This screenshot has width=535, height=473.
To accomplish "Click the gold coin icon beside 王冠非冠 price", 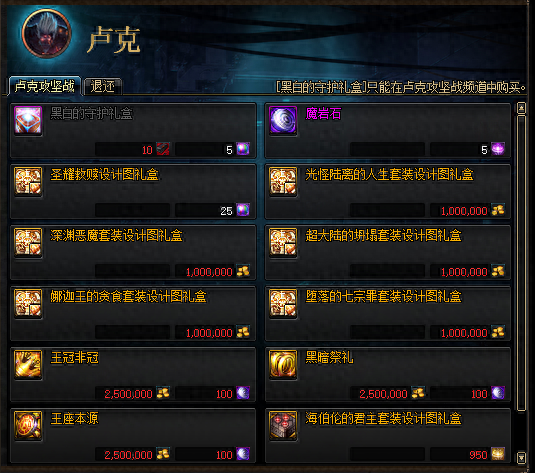I will tap(163, 393).
